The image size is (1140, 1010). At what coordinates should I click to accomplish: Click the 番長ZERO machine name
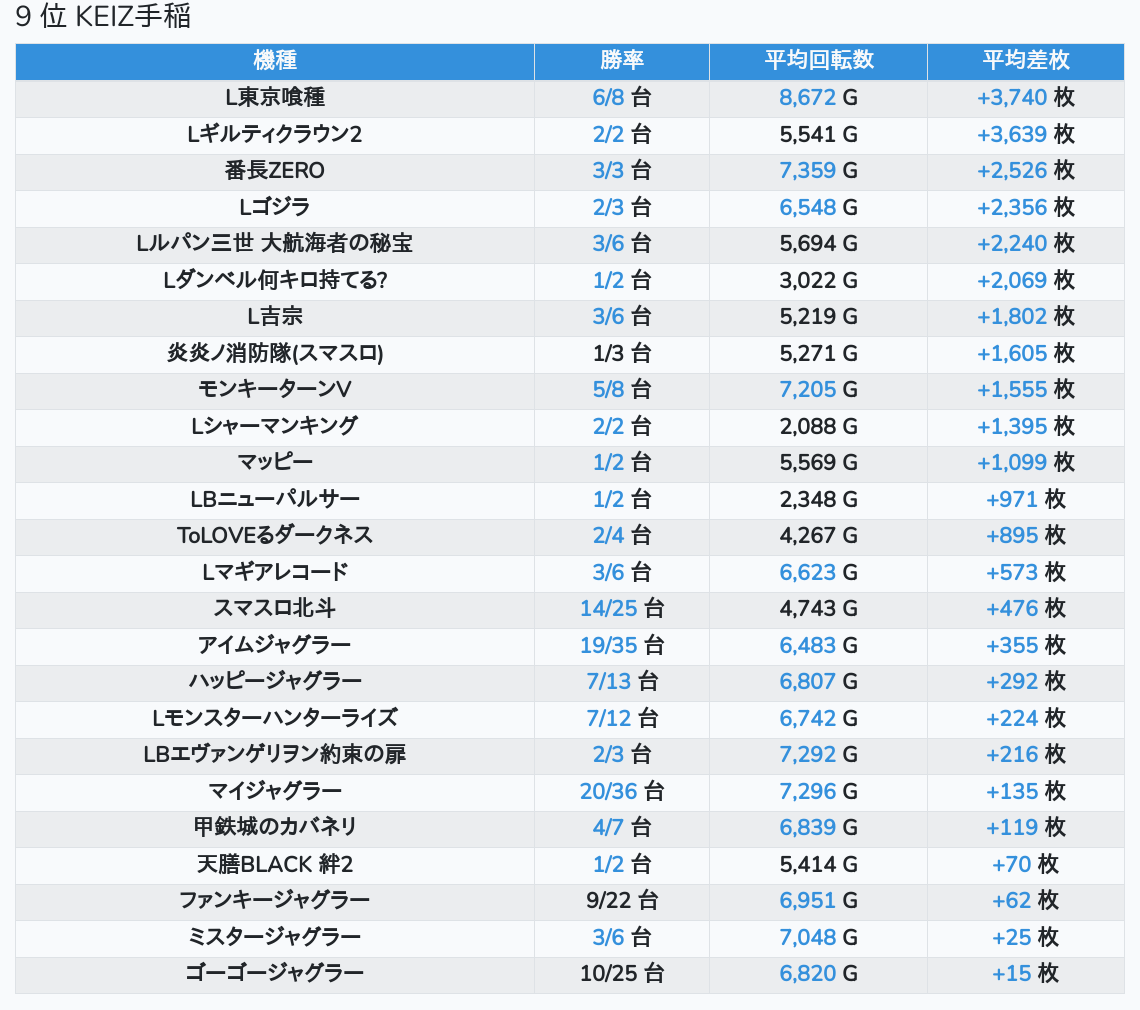pyautogui.click(x=275, y=171)
